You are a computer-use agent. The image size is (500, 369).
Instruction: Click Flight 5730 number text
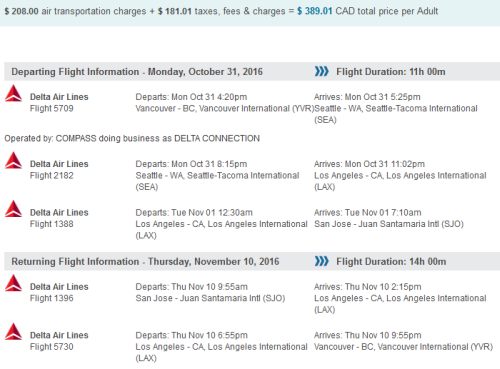[x=52, y=347]
